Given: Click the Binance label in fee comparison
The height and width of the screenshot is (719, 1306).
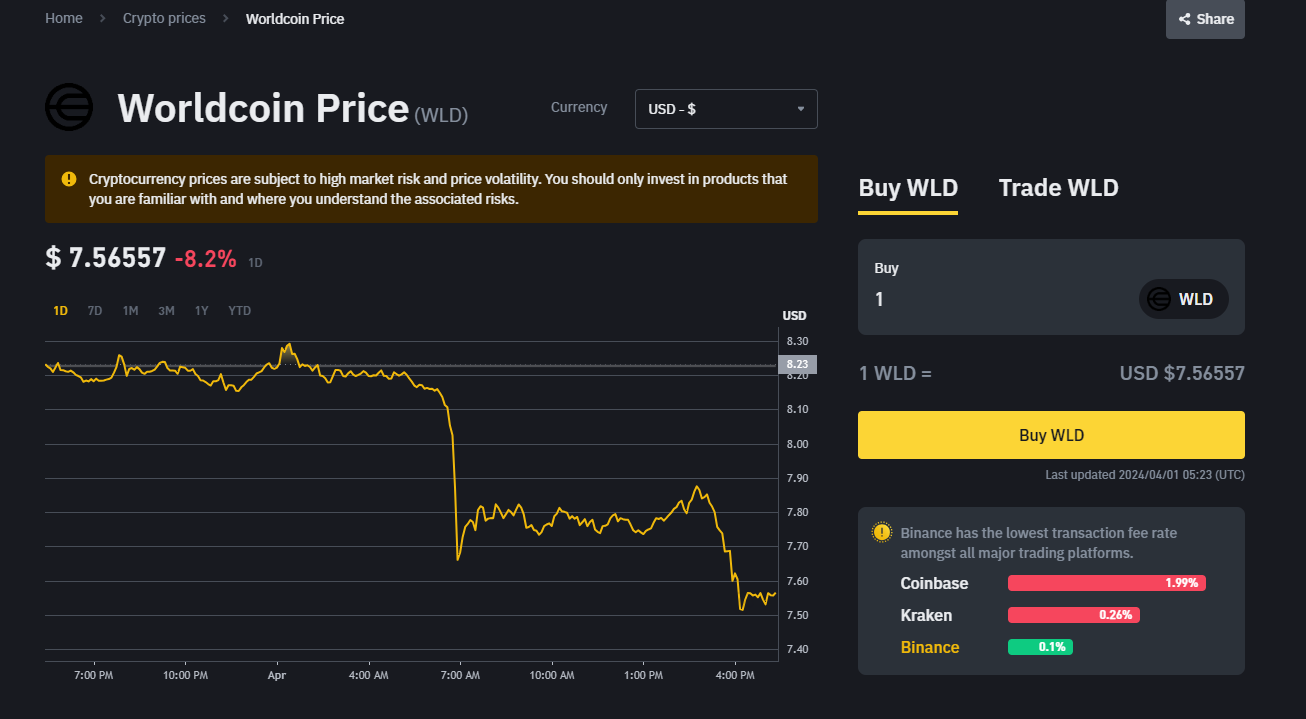Looking at the screenshot, I should coord(930,647).
